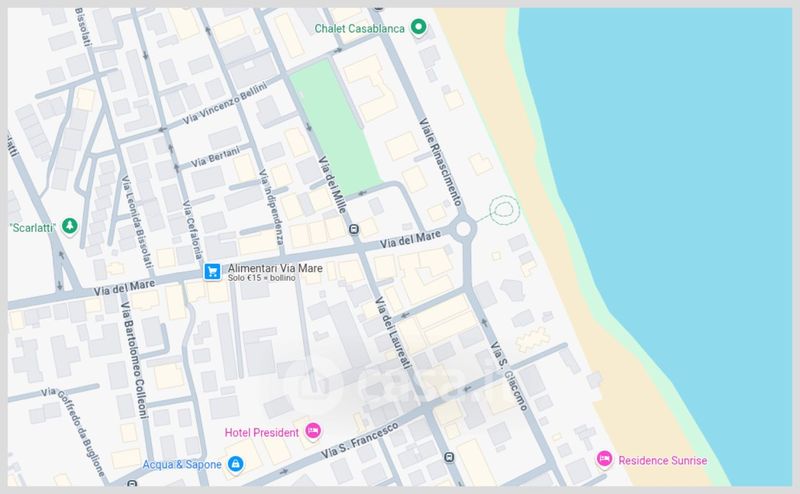Click bus stop icon on Via dei Mille
Viewport: 800px width, 494px height.
354,229
